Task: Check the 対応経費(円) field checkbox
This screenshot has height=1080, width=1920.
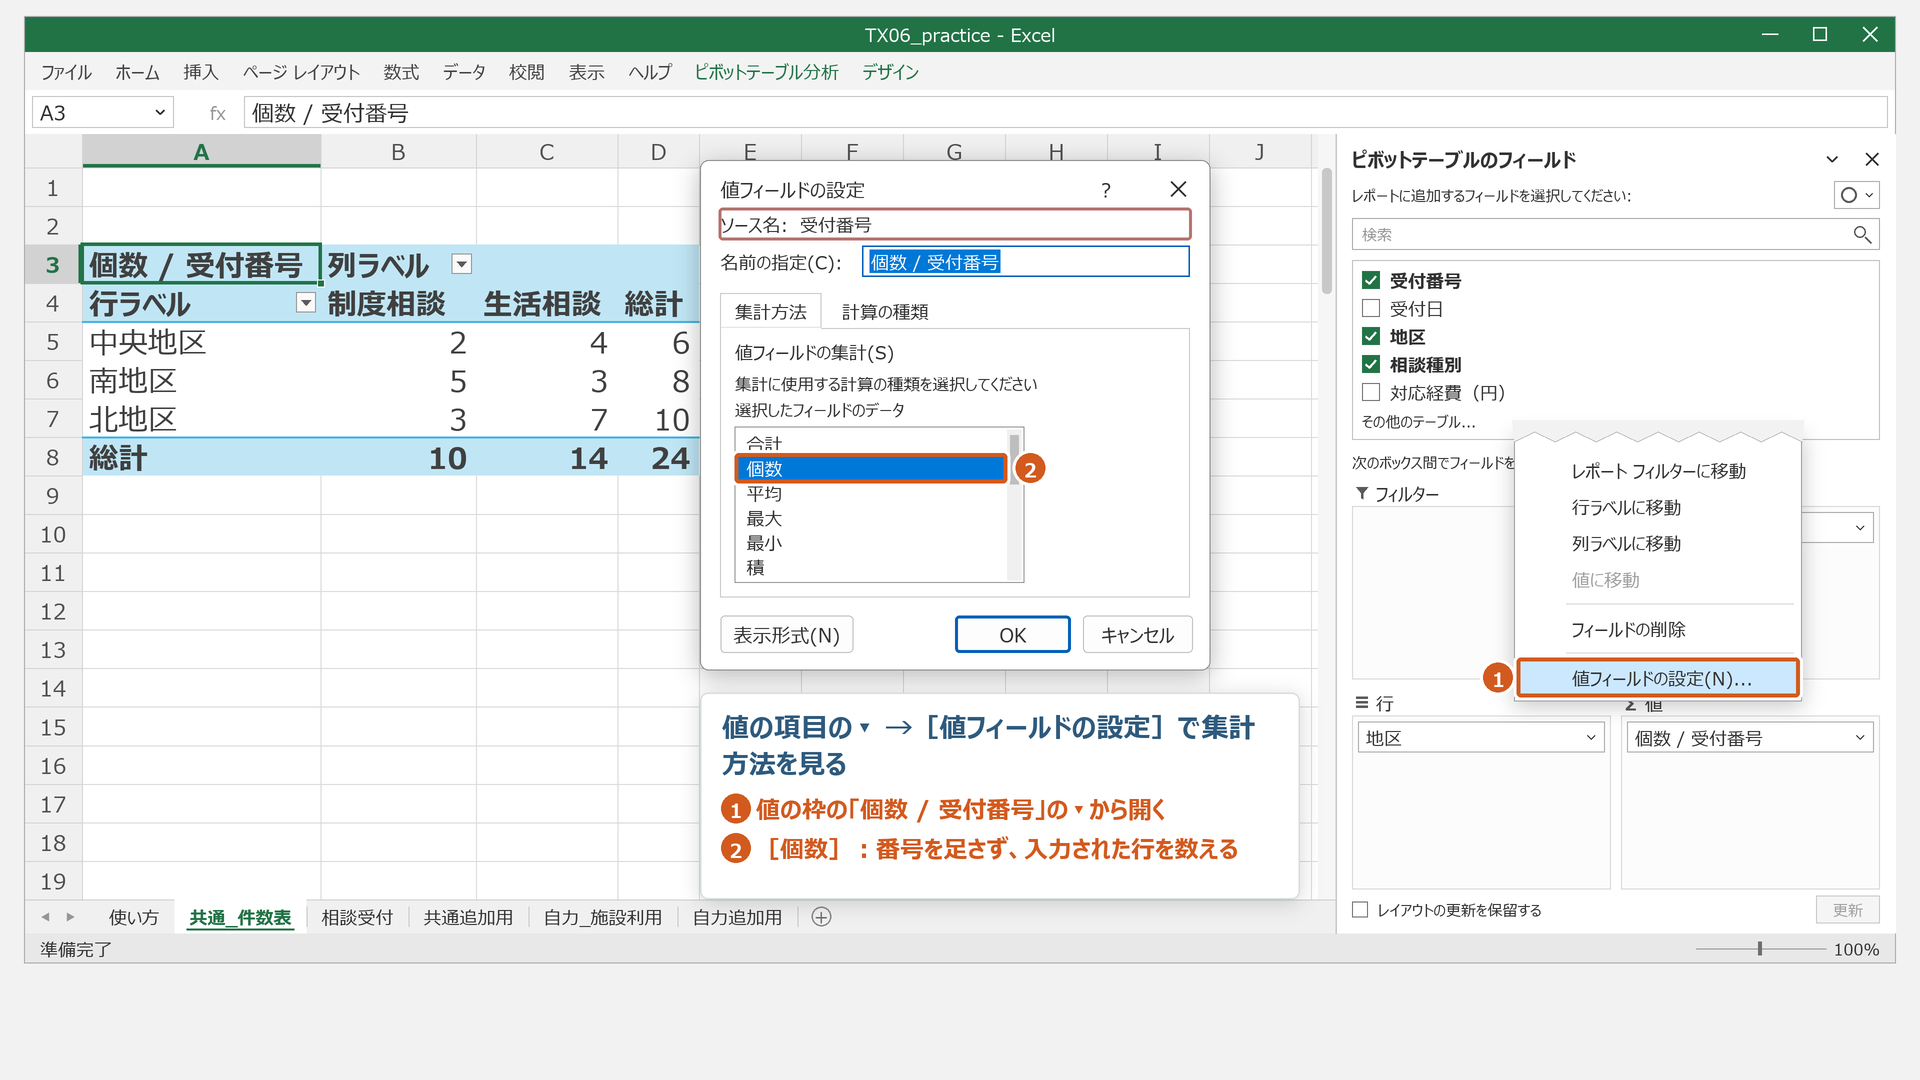Action: click(1371, 392)
